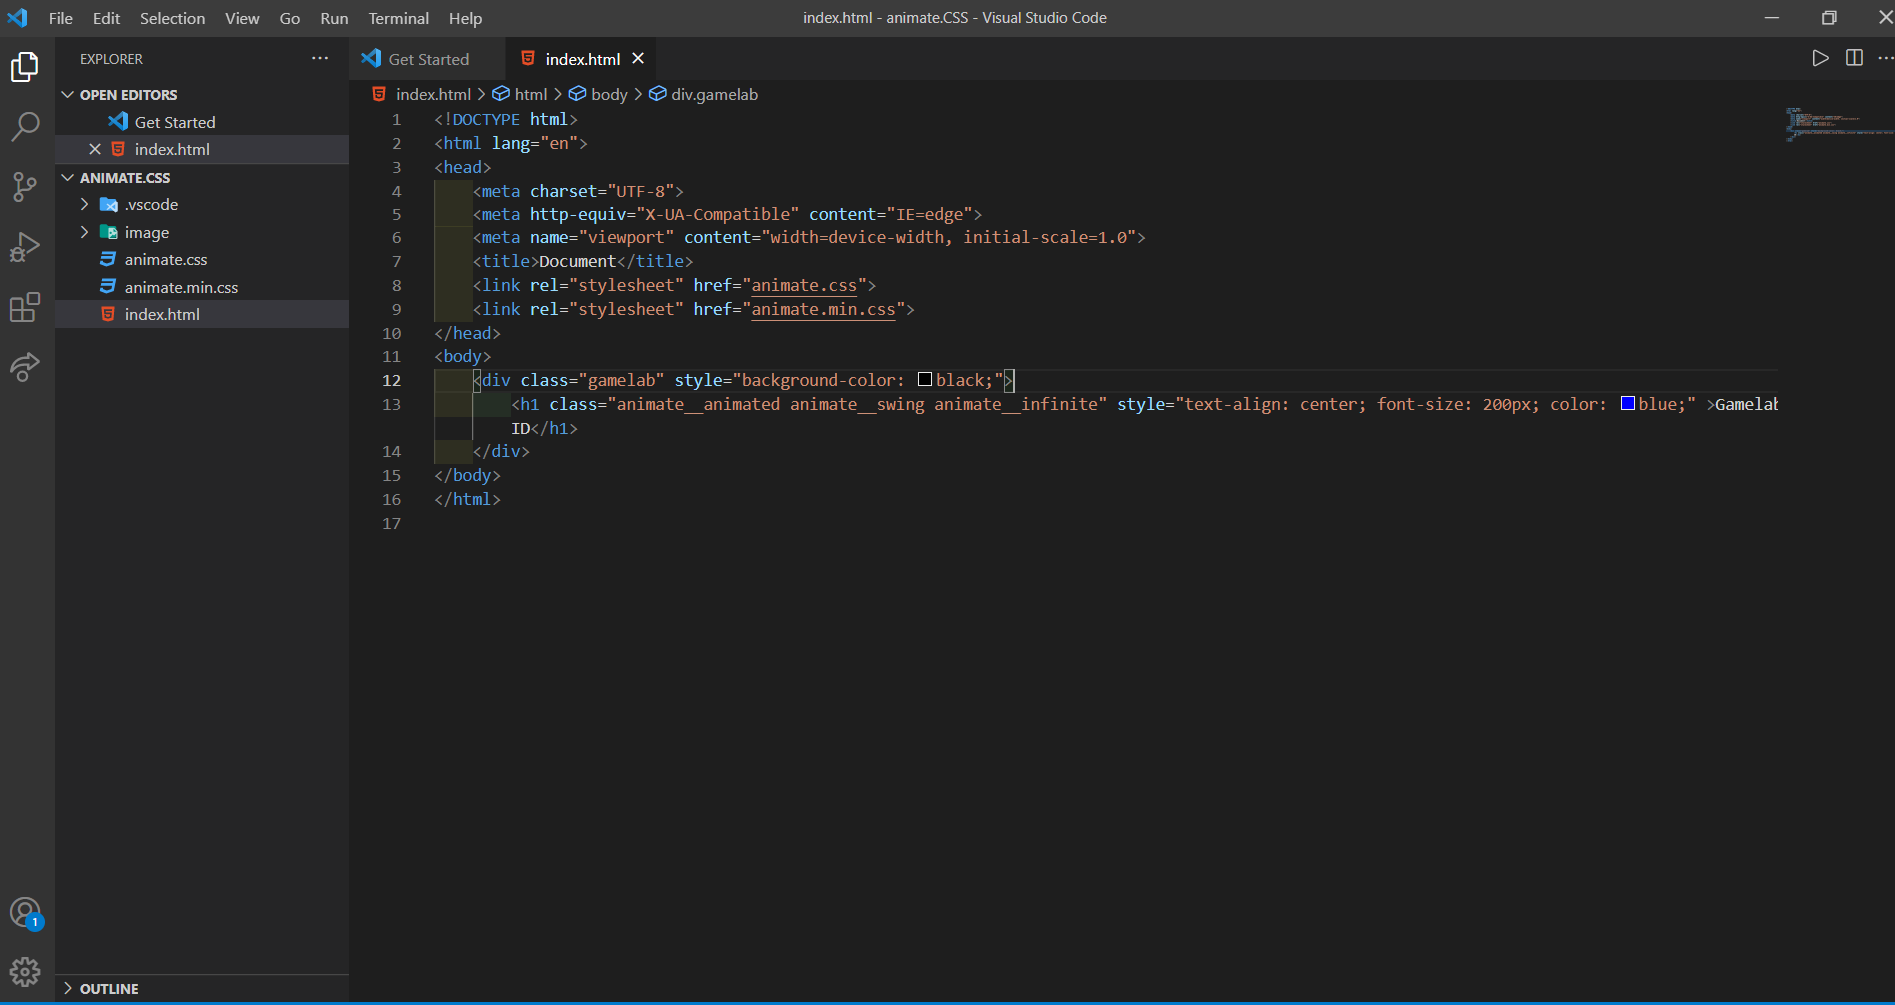Click the closing </html> tag on line 16
The height and width of the screenshot is (1005, 1895).
click(x=467, y=499)
